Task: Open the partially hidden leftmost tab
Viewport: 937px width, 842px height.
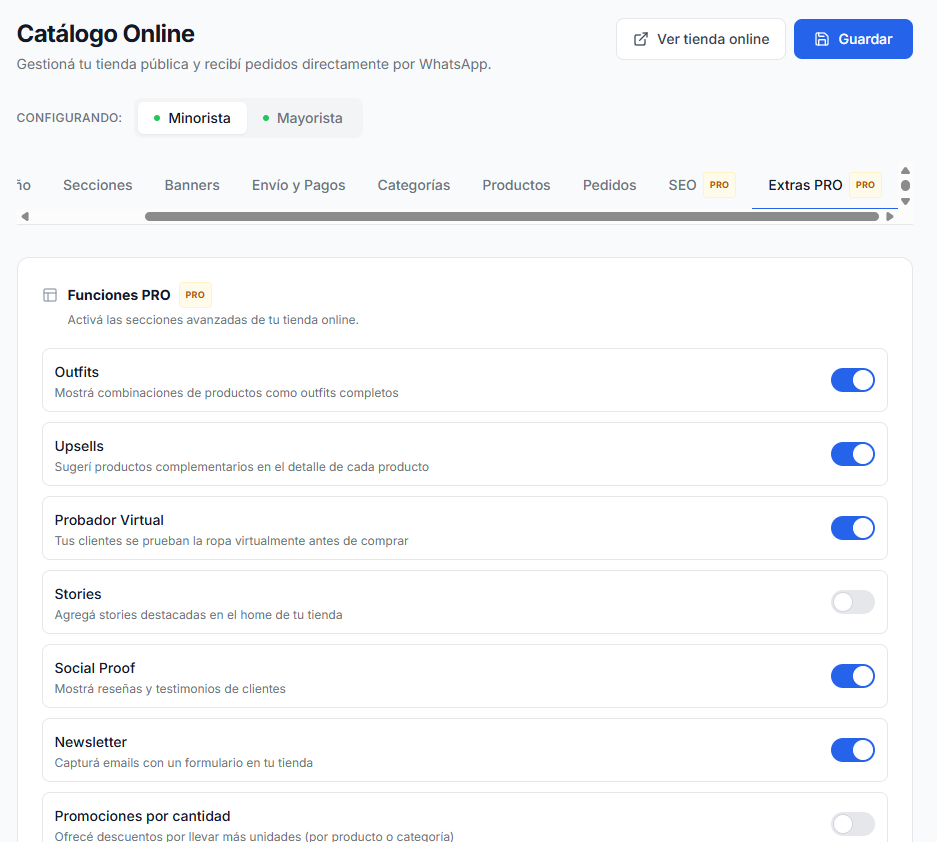Action: 24,185
